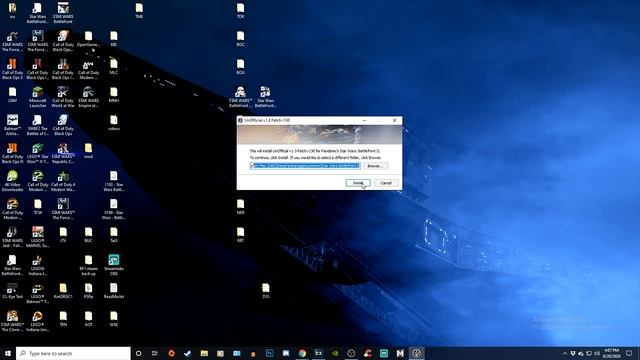
Task: Select the Batman Arkham desktop shortcut
Action: coord(12,125)
